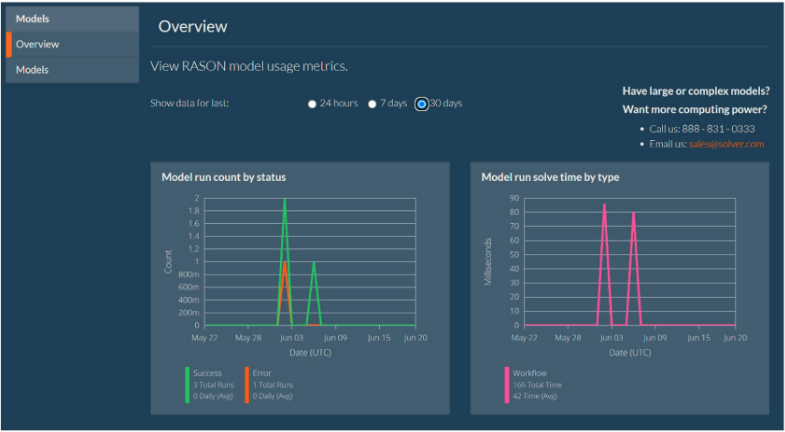Click the orange Error legend color bar
Image resolution: width=785 pixels, height=432 pixels.
(246, 384)
